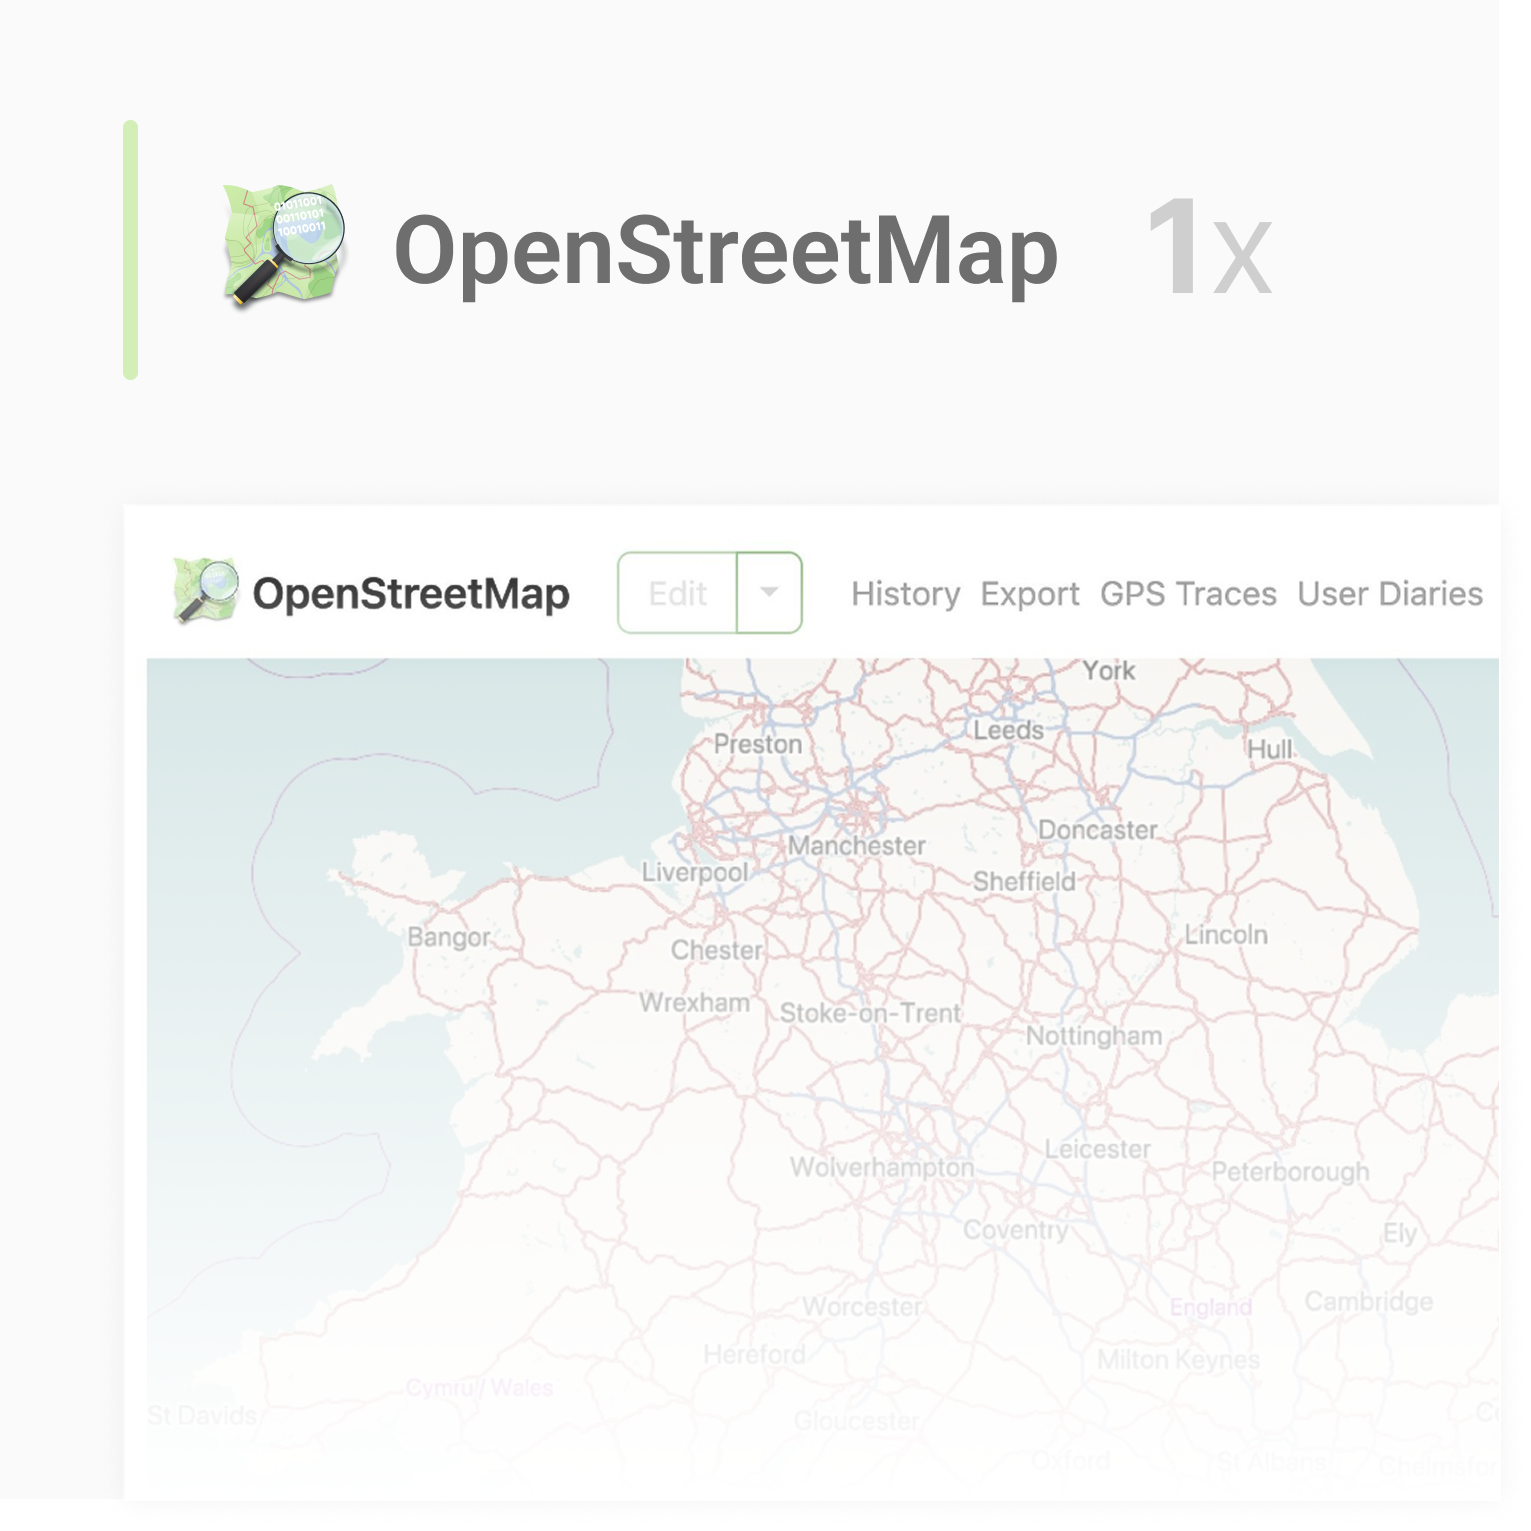Click the large OpenStreetMap logo icon
Viewport: 1531px width, 1531px height.
[x=284, y=245]
